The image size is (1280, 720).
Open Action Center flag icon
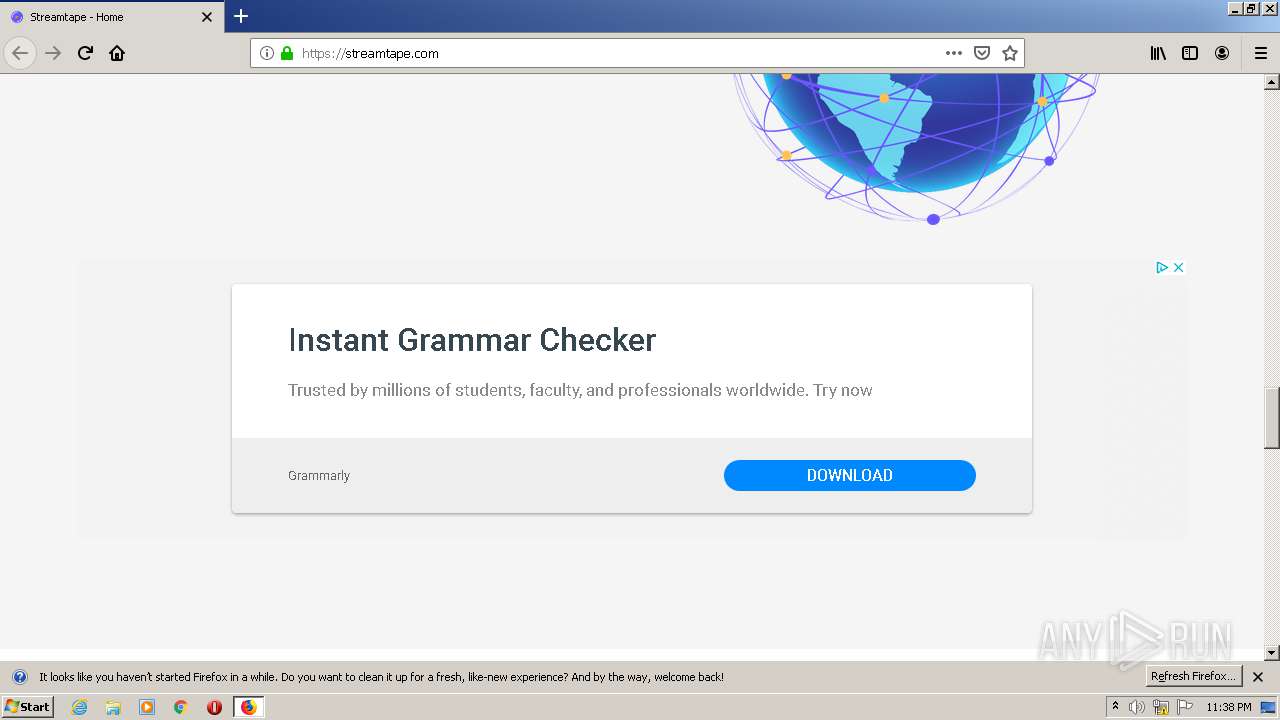tap(1185, 707)
